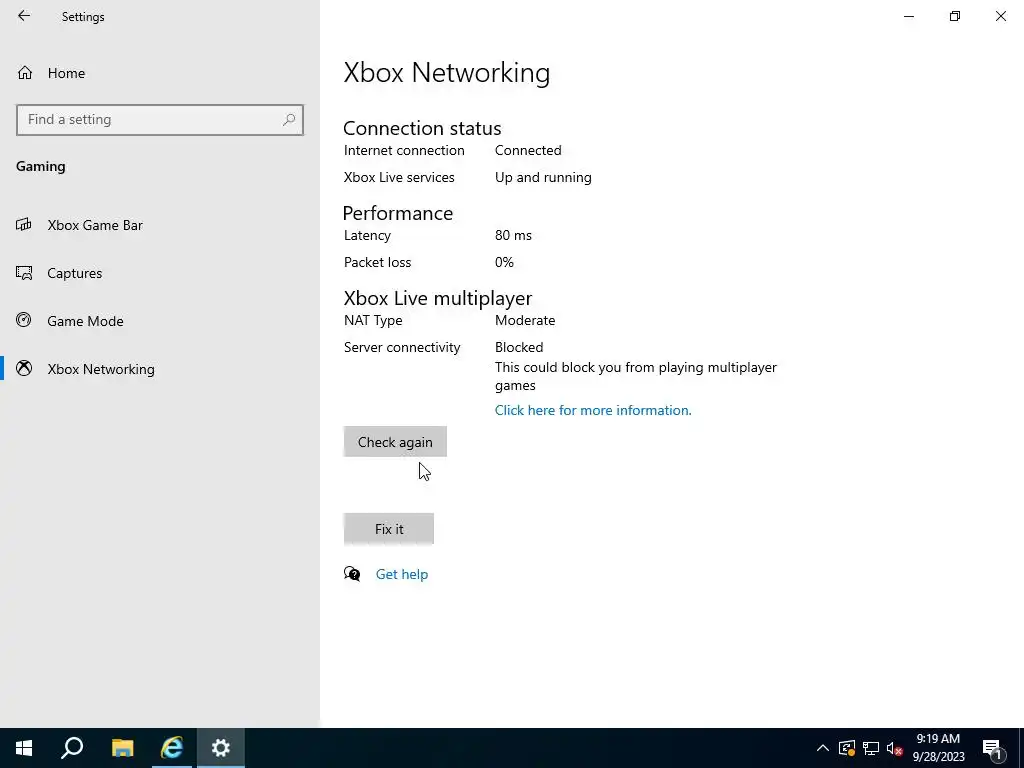This screenshot has height=768, width=1024.
Task: Click the Captures sidebar icon
Action: (24, 273)
